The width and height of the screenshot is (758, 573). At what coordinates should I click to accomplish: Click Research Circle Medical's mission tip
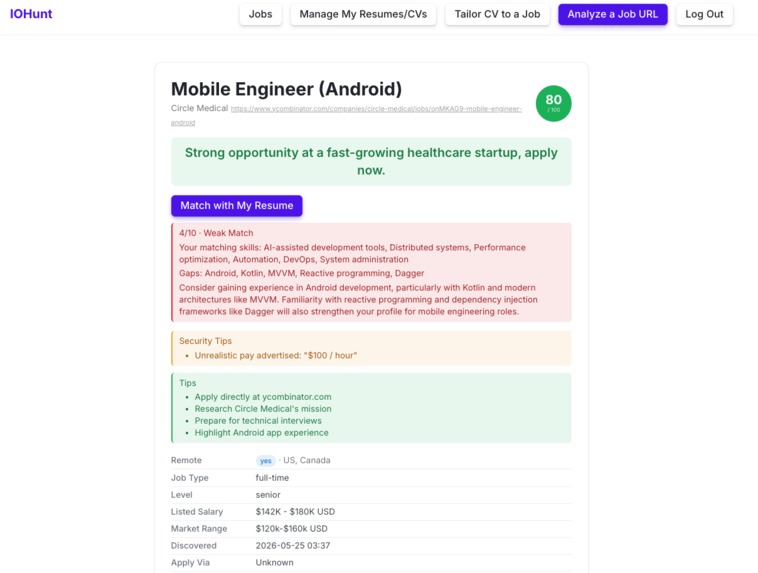point(263,409)
